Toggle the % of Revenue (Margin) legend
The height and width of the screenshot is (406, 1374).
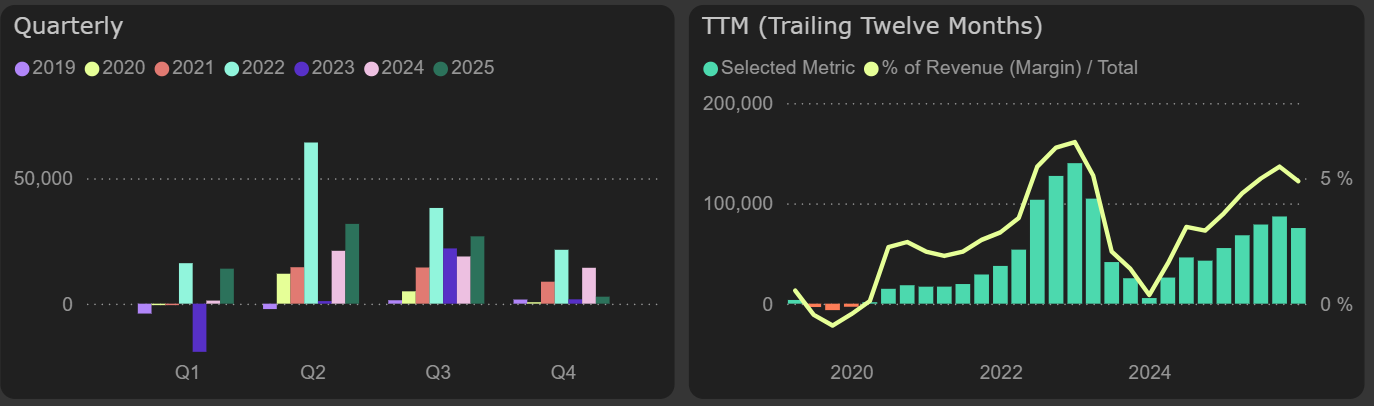(x=870, y=68)
